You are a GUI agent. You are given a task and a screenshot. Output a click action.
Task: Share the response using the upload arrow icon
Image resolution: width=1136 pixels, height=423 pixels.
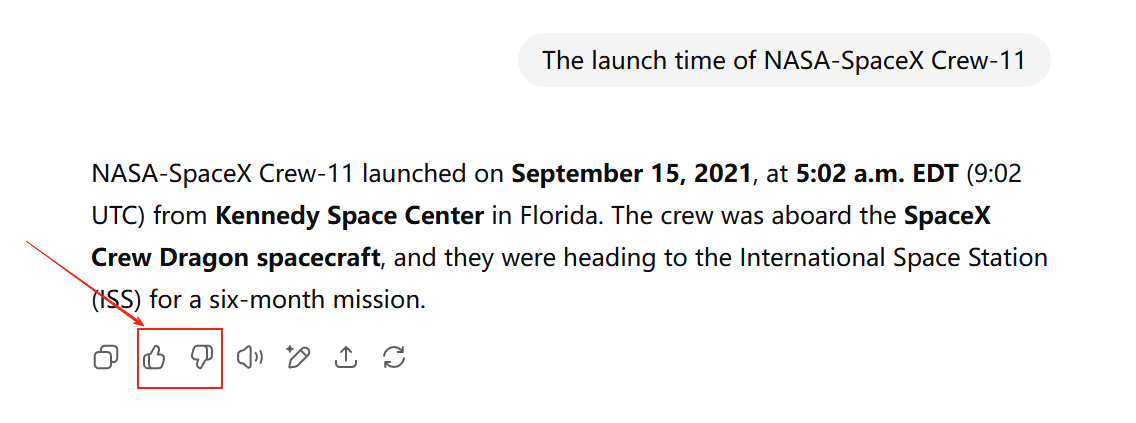click(345, 357)
